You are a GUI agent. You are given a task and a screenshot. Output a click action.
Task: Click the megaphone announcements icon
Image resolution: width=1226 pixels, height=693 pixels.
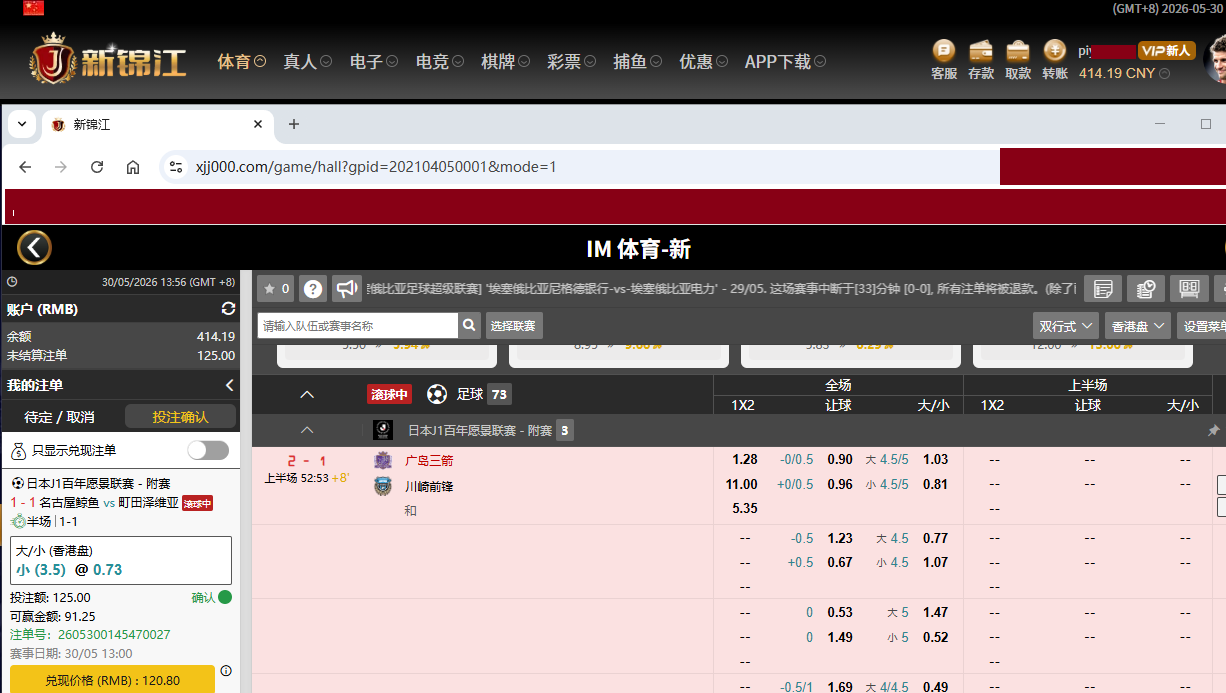coord(347,289)
